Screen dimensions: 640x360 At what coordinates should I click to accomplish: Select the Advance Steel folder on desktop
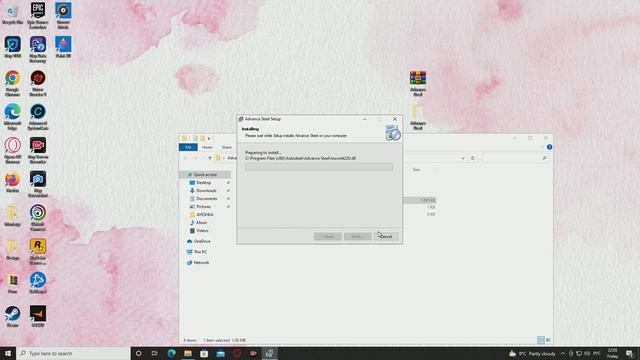pos(418,117)
